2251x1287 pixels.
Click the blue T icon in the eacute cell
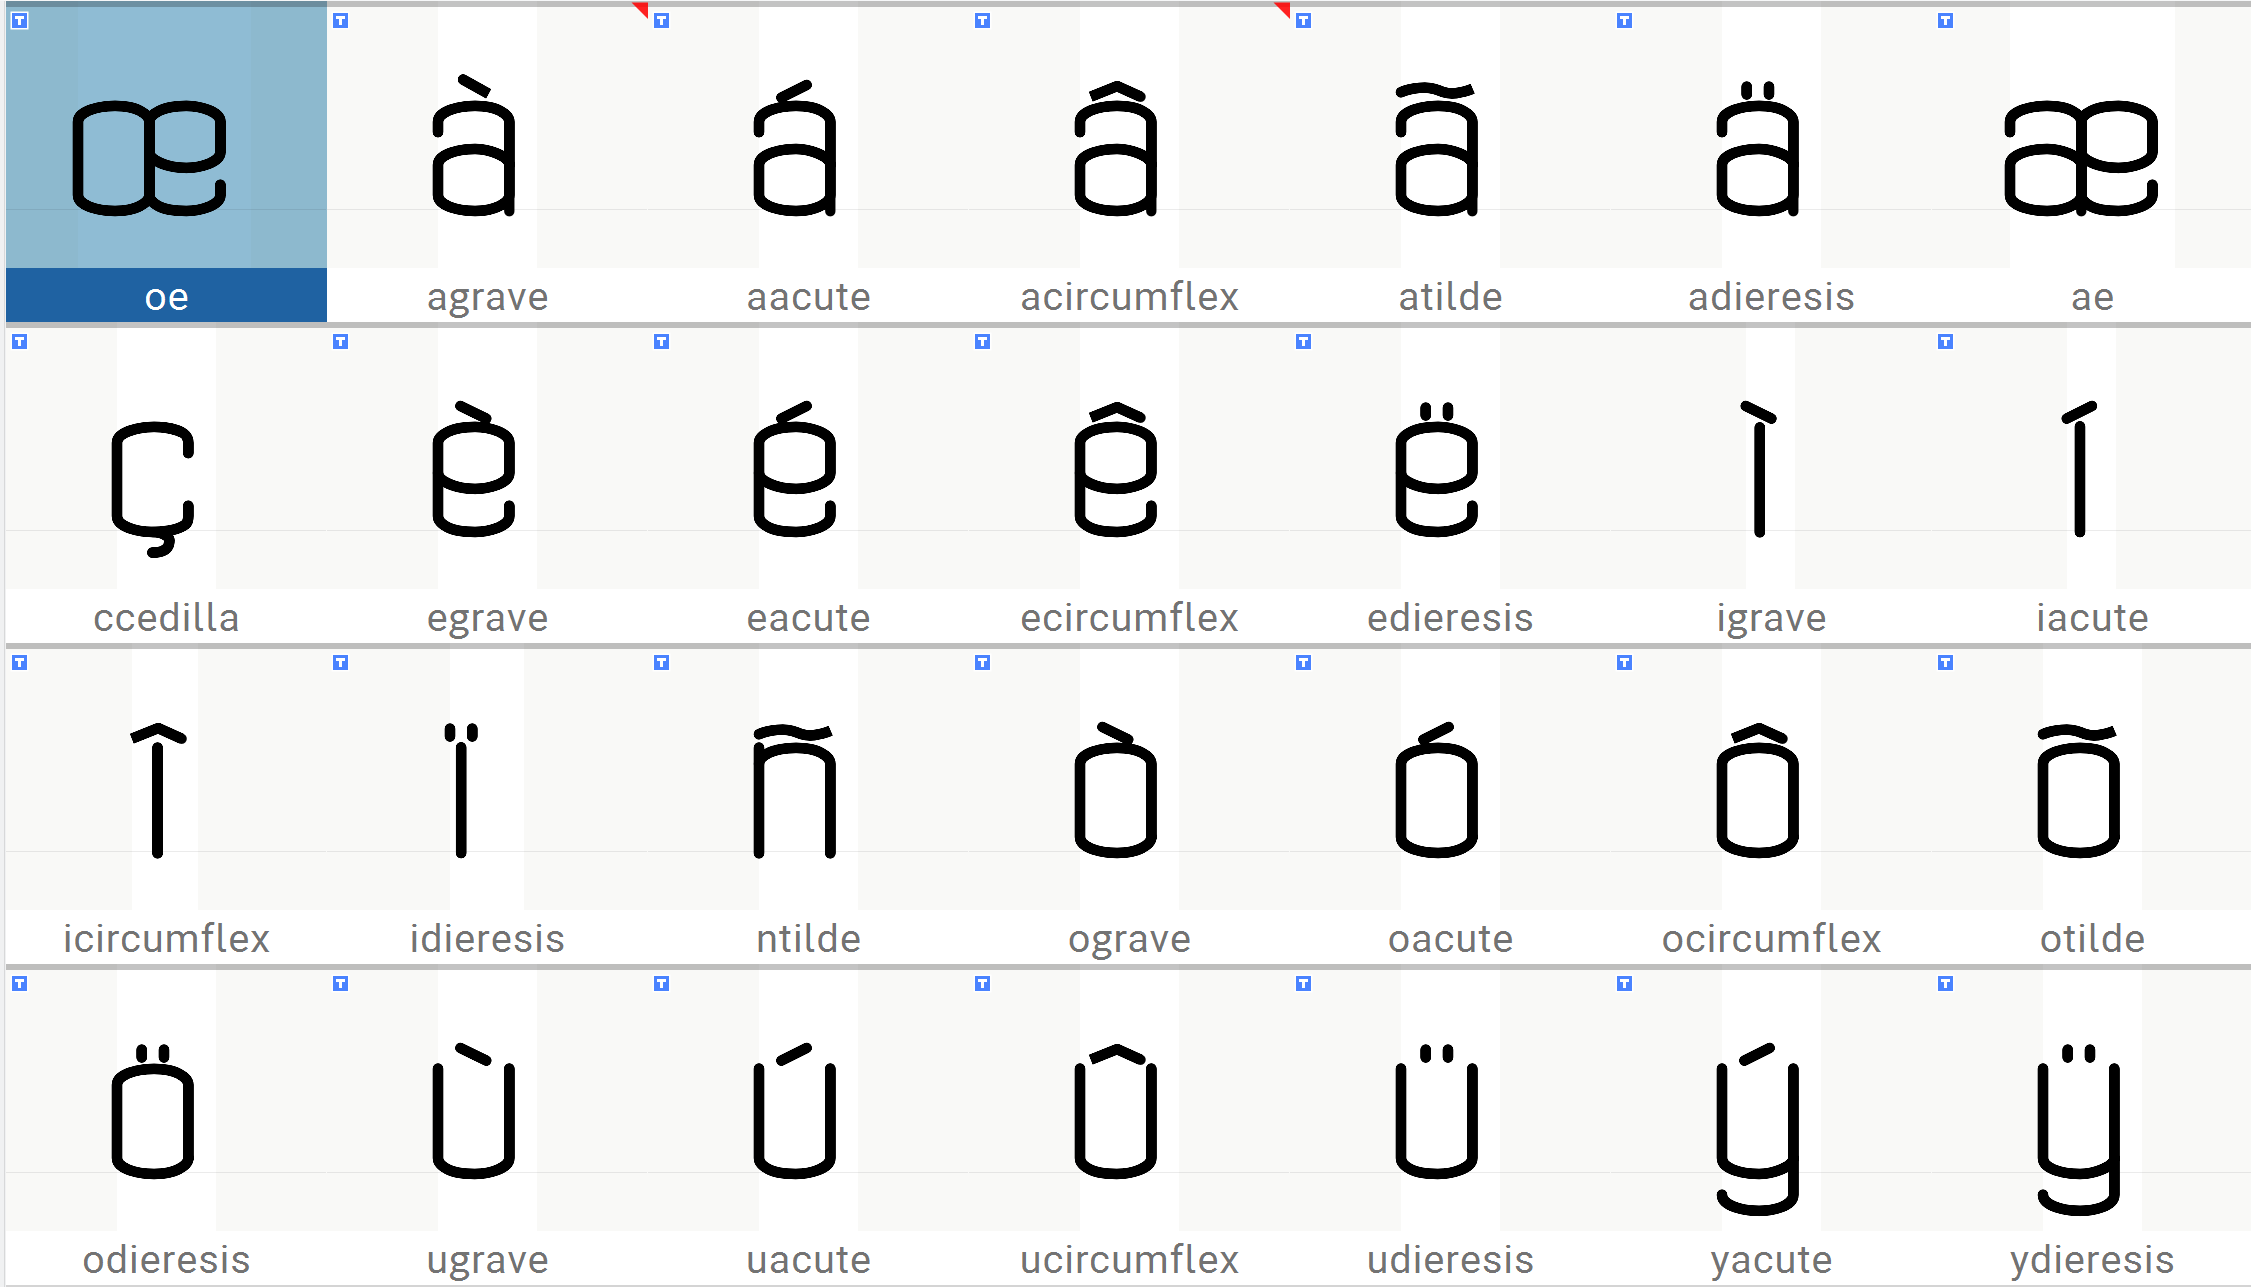click(662, 342)
